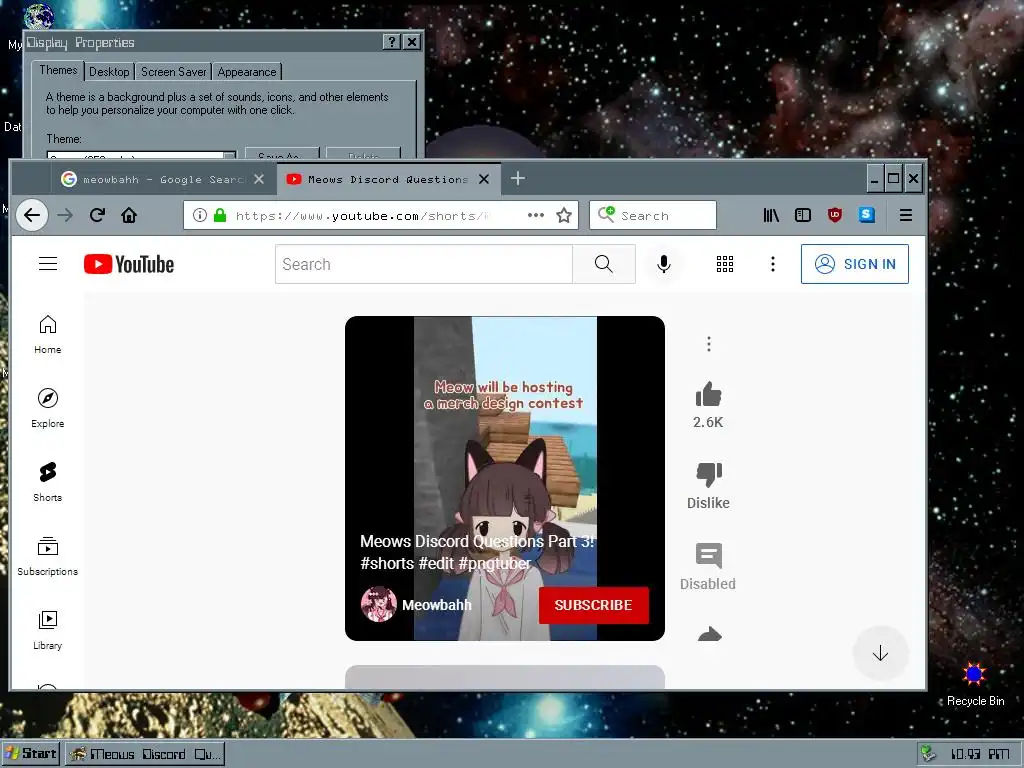
Task: Open the Firefox library icon
Action: click(771, 215)
